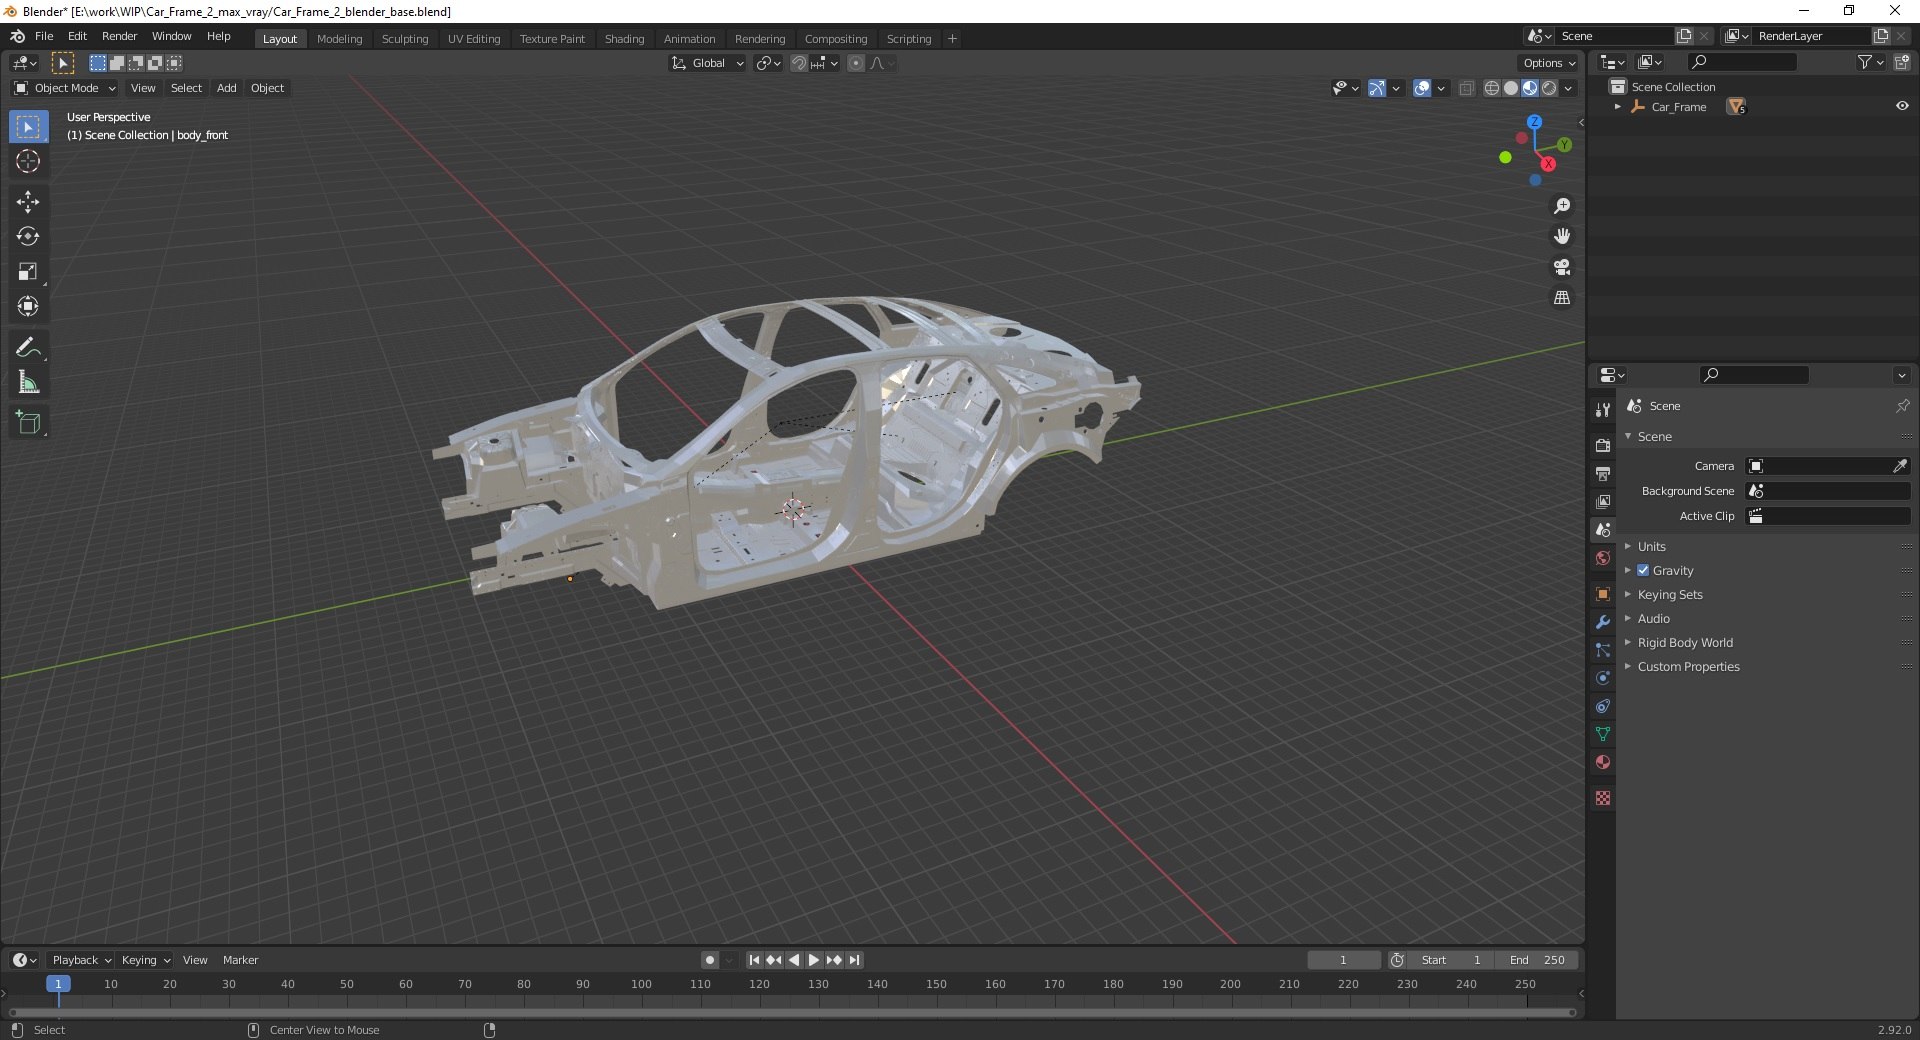Toggle proportional editing button
Viewport: 1920px width, 1040px height.
[856, 63]
